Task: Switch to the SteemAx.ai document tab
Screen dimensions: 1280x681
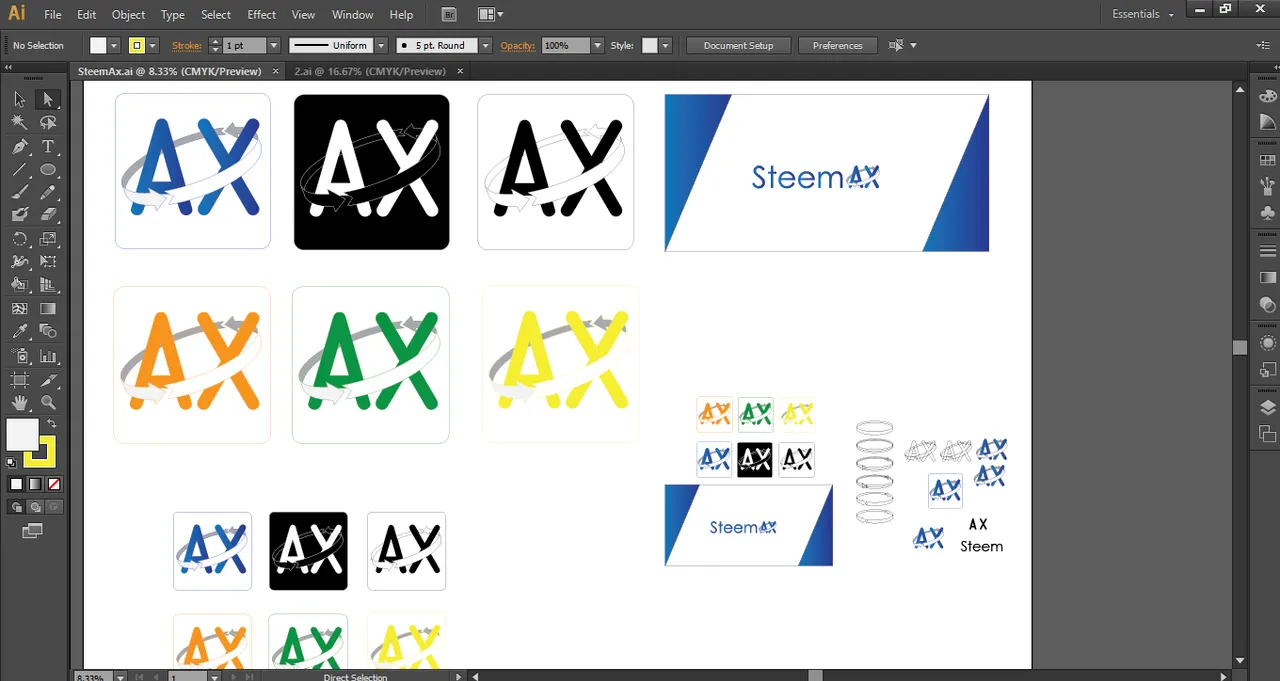Action: pyautogui.click(x=170, y=71)
